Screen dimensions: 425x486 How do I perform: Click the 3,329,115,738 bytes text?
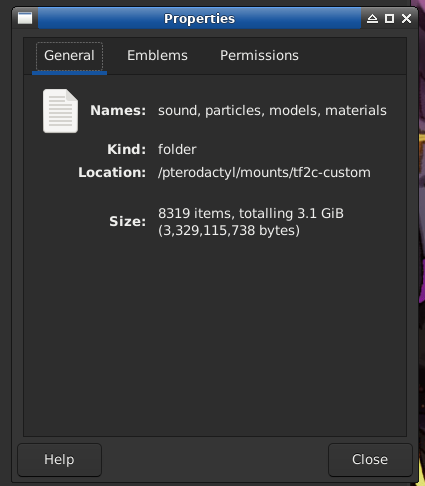pos(229,230)
